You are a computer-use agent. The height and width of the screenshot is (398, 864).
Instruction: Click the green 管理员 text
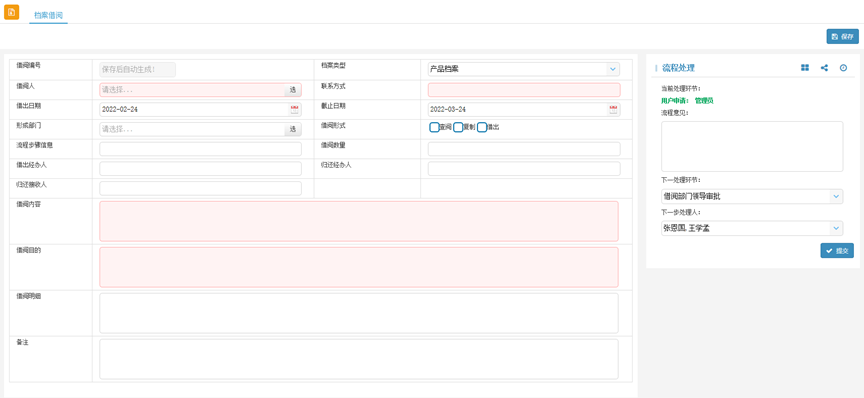click(x=704, y=101)
